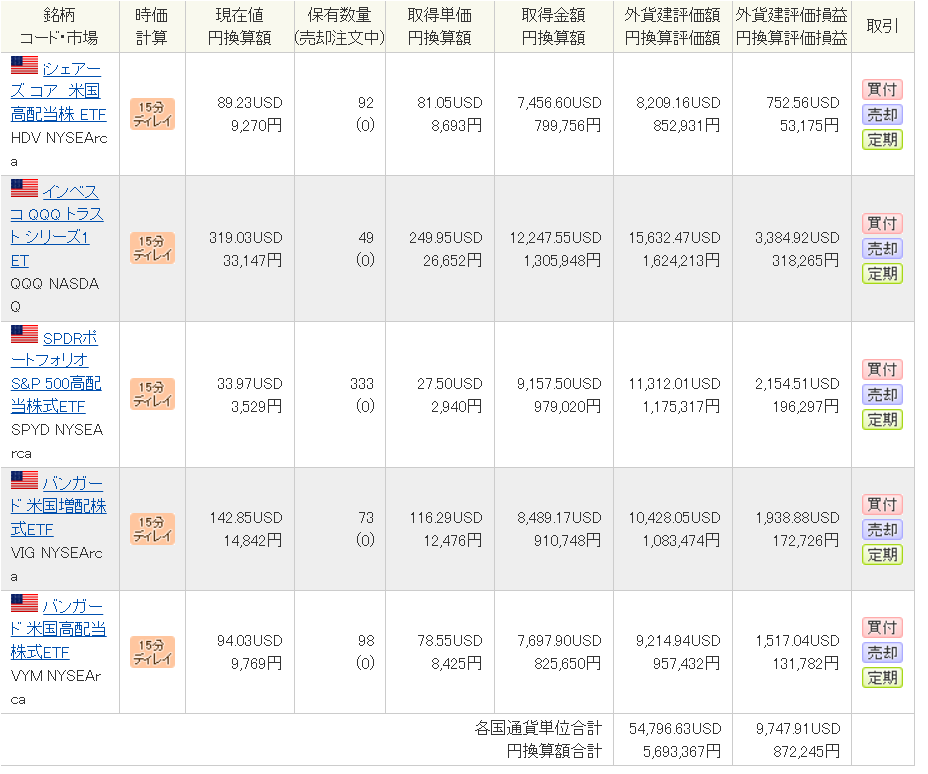
Task: Click 売却 button for SPYD
Action: [882, 395]
